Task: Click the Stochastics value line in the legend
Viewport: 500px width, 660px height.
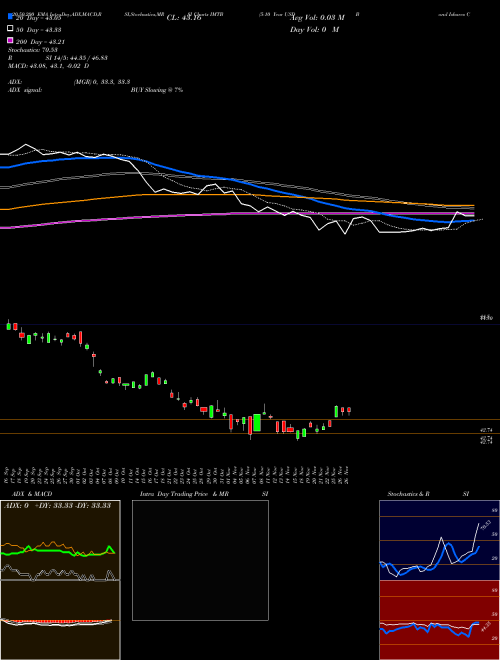Action: [33, 50]
